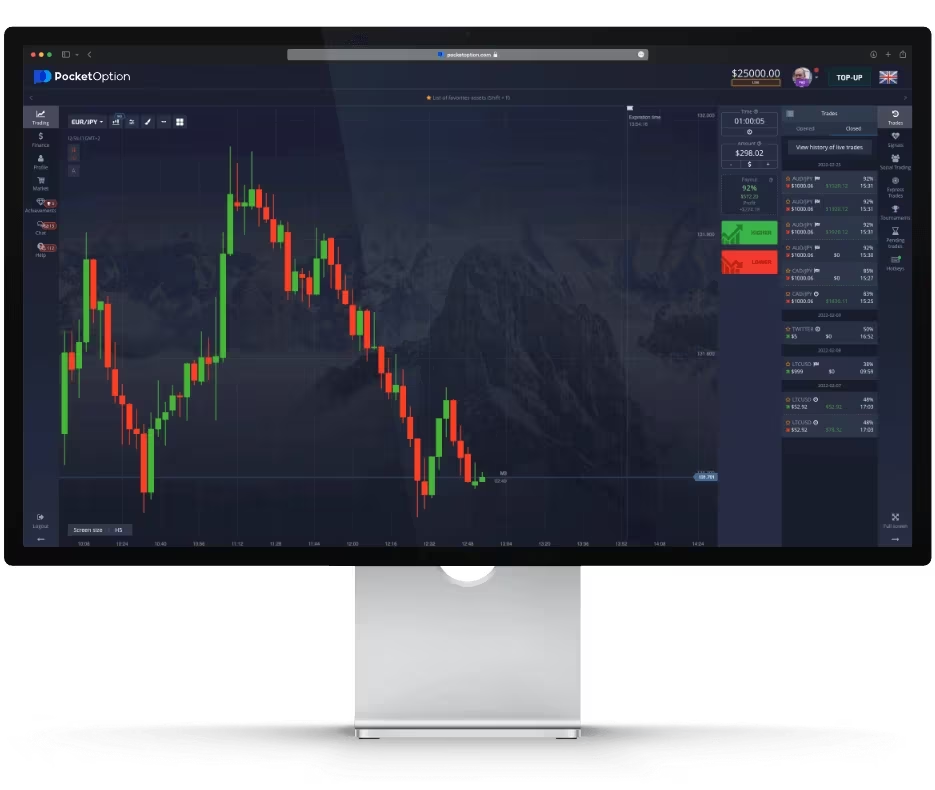Open the multi-chart grid layout
935x790 pixels.
pos(179,122)
